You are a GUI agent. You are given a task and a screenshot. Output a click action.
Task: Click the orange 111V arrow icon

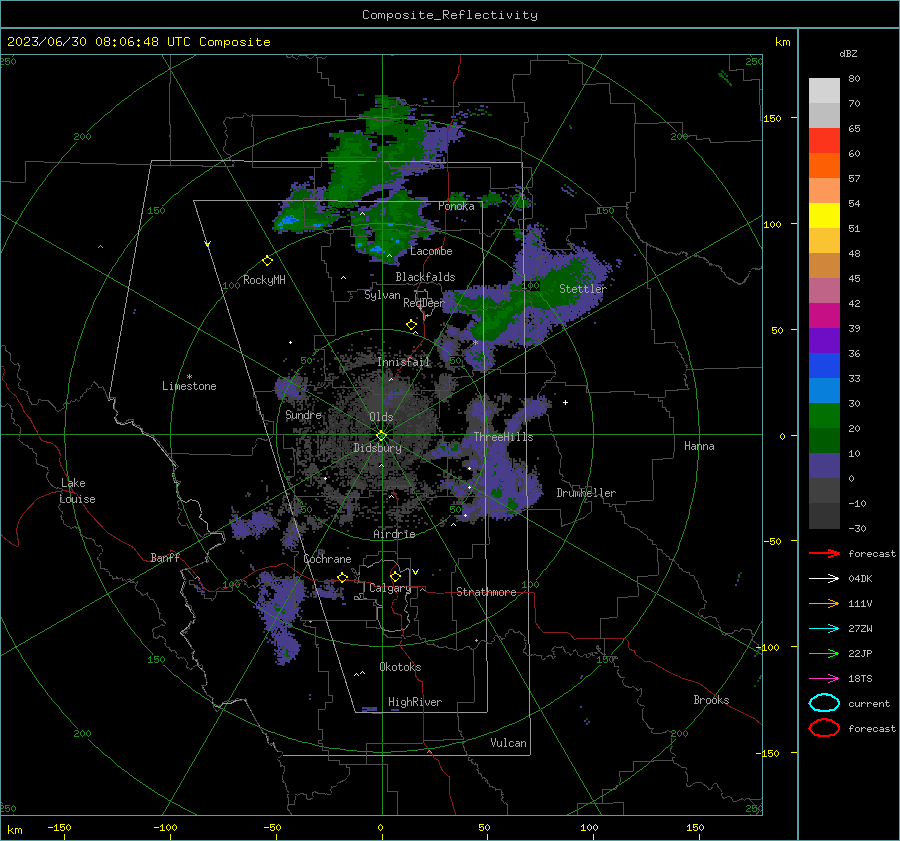[x=824, y=603]
